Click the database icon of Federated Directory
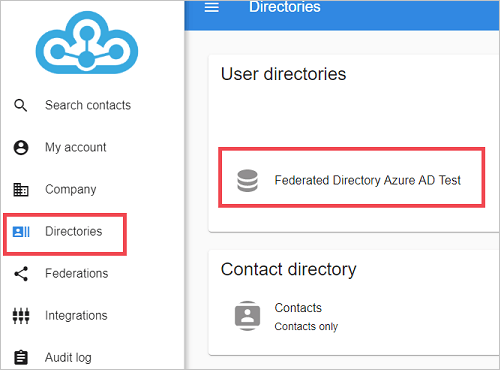 click(x=247, y=180)
